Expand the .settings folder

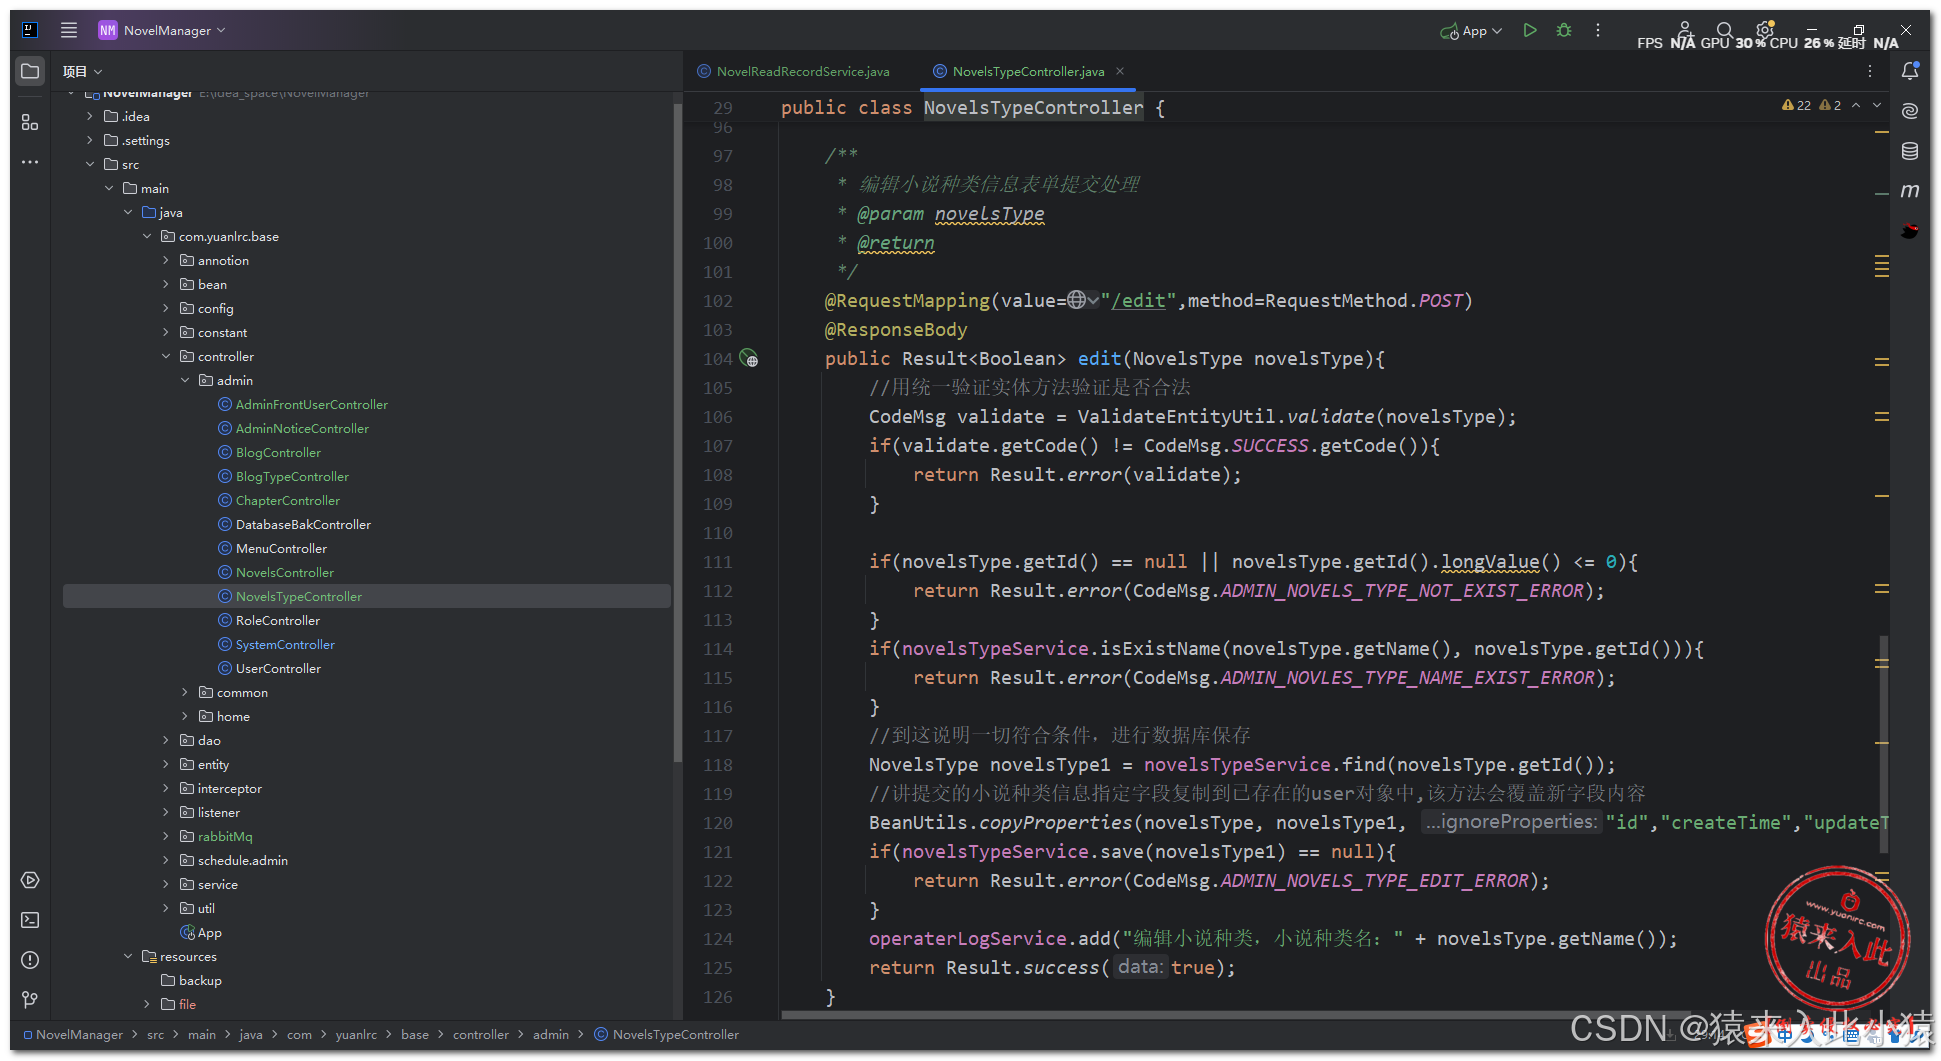coord(90,140)
